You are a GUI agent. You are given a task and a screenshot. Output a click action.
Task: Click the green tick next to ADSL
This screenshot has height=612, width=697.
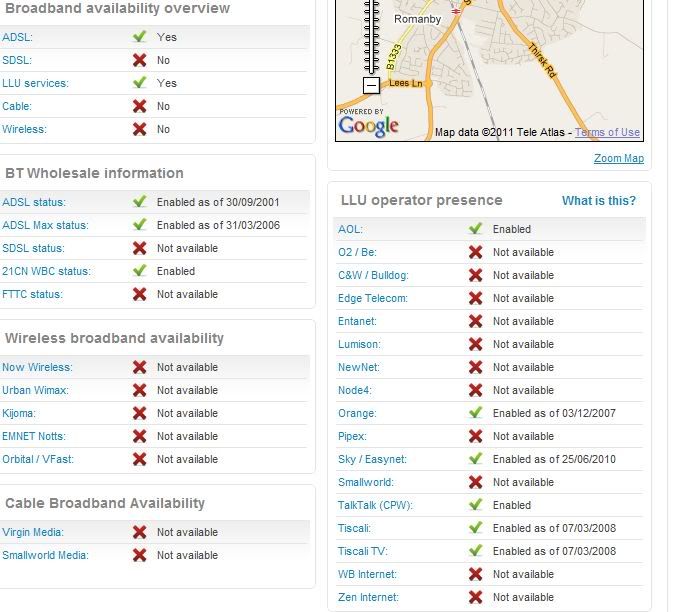140,37
